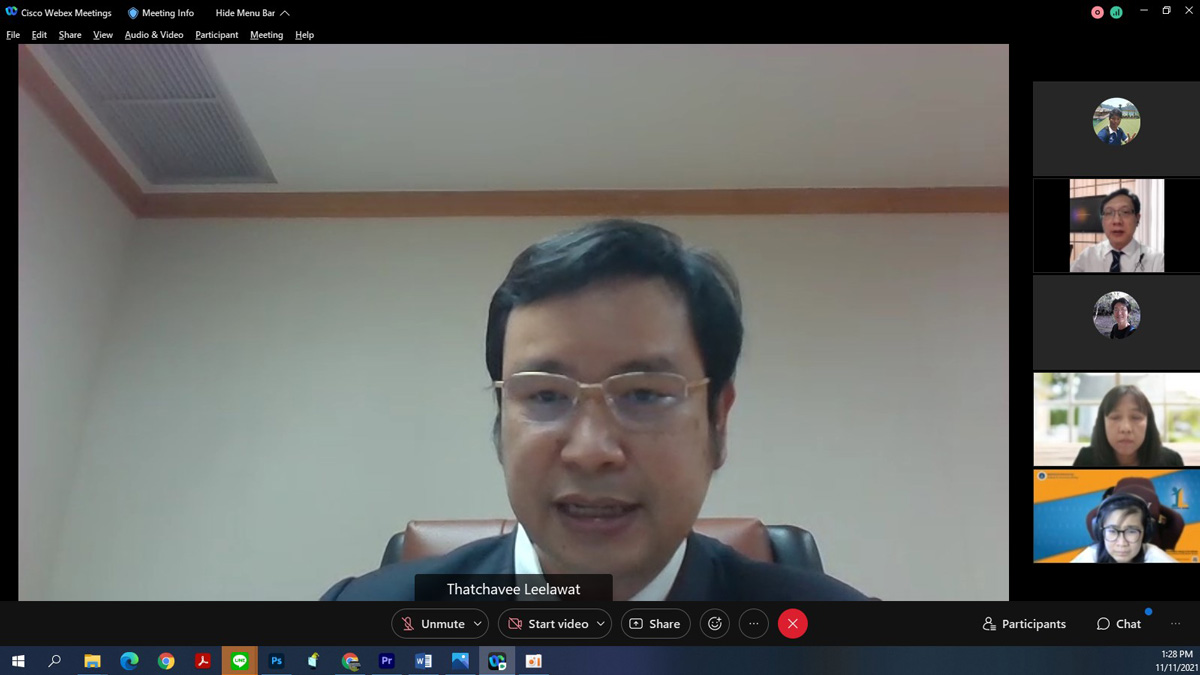
Task: Open the more options ellipsis button
Action: [x=754, y=624]
